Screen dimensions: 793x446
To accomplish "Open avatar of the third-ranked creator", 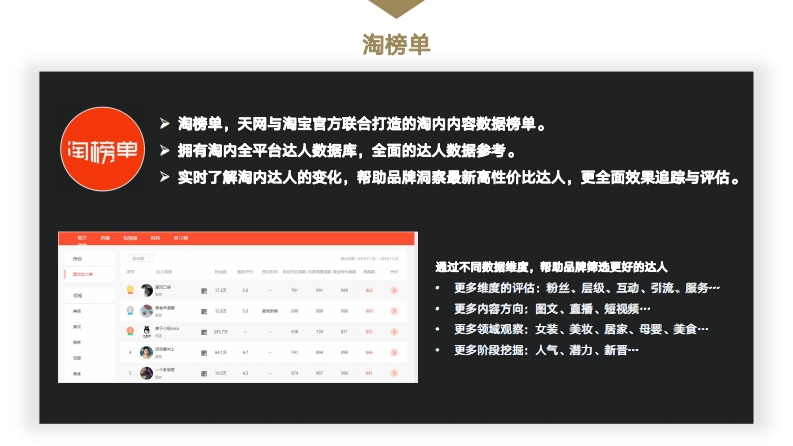I will click(x=147, y=332).
